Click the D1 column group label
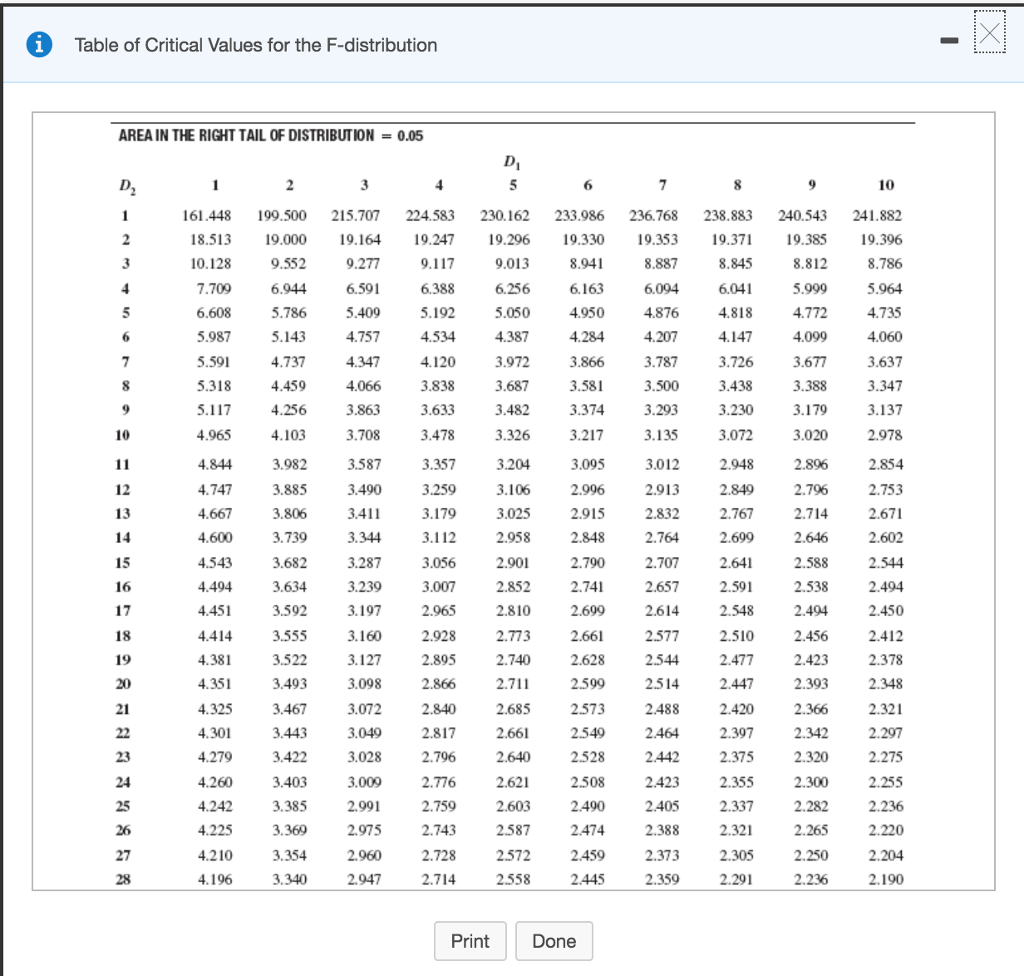 click(x=511, y=161)
